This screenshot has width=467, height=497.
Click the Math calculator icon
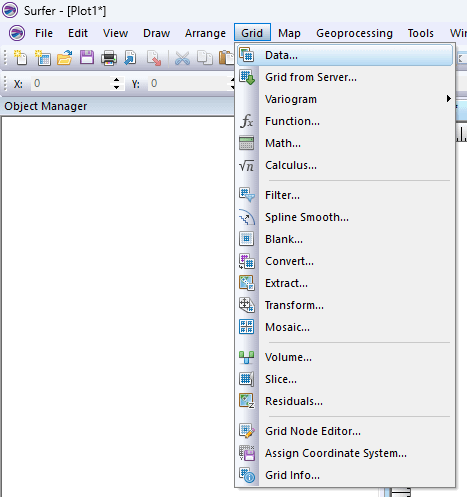[x=247, y=143]
